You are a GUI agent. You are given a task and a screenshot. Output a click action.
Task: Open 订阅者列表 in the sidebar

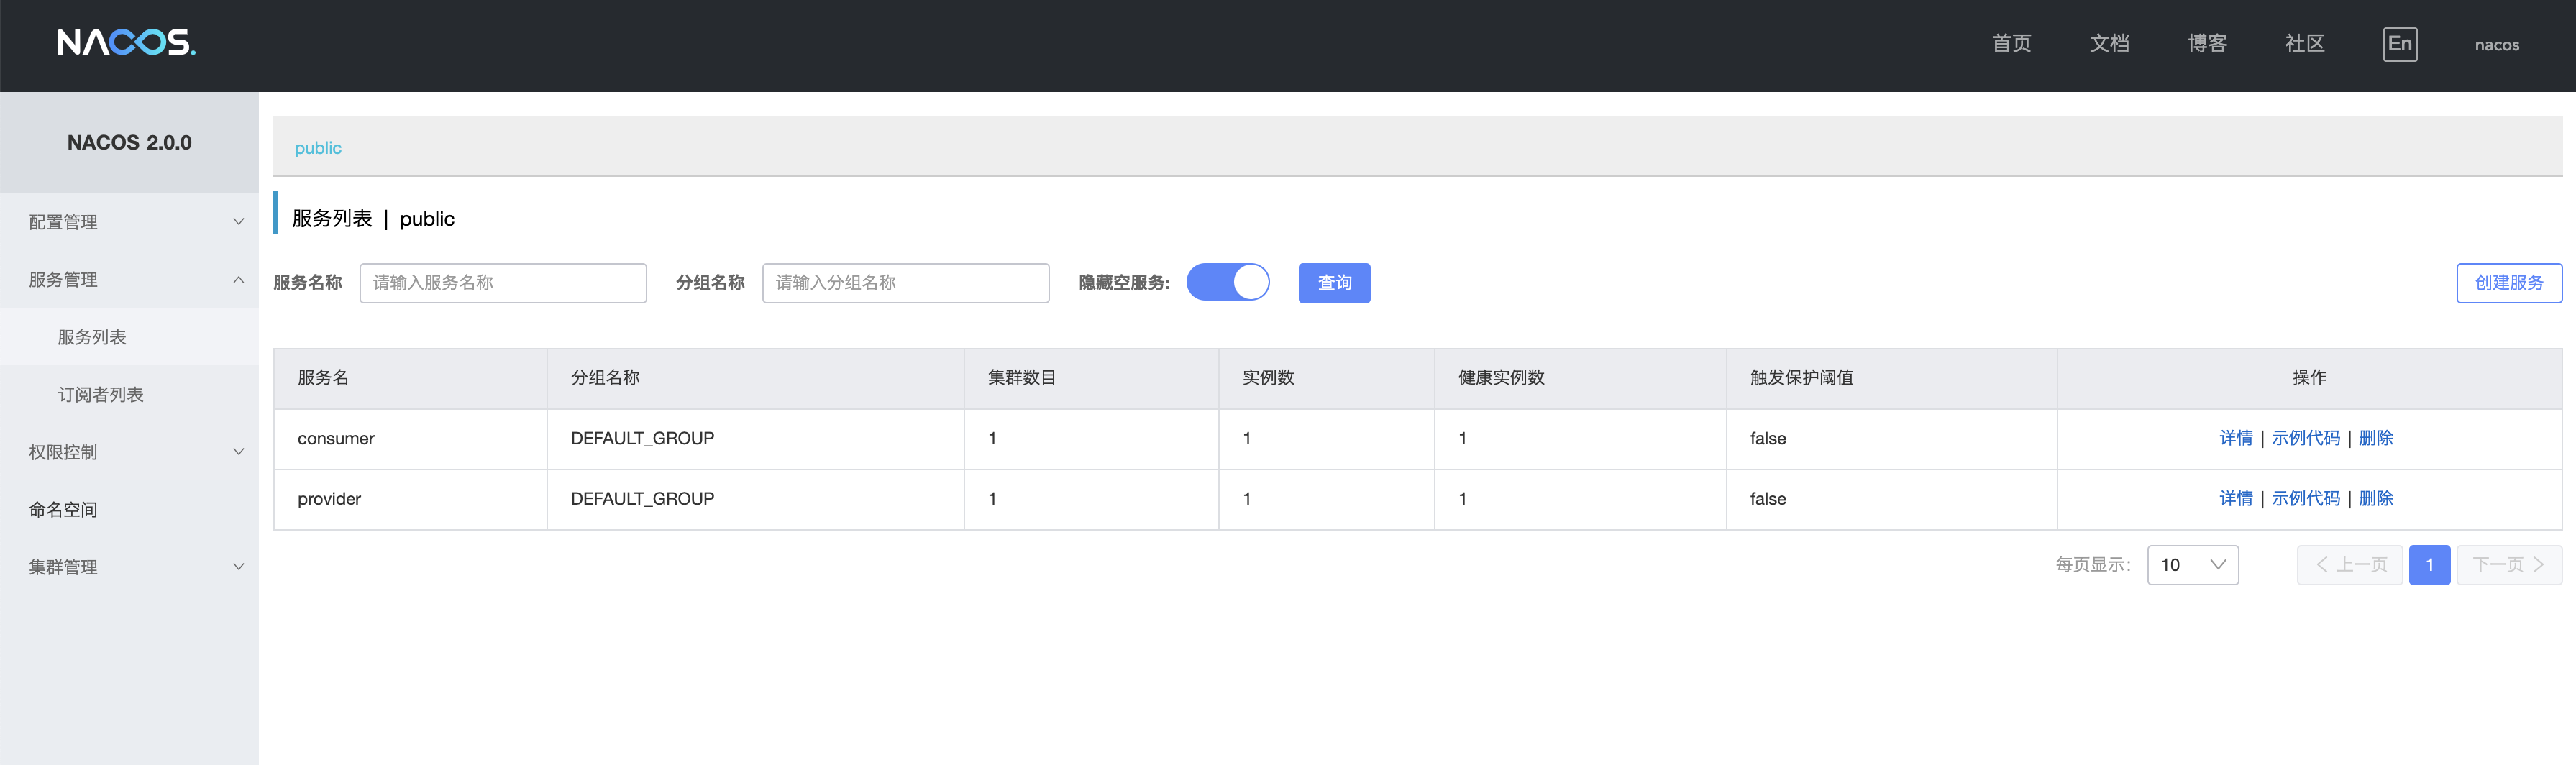(101, 395)
